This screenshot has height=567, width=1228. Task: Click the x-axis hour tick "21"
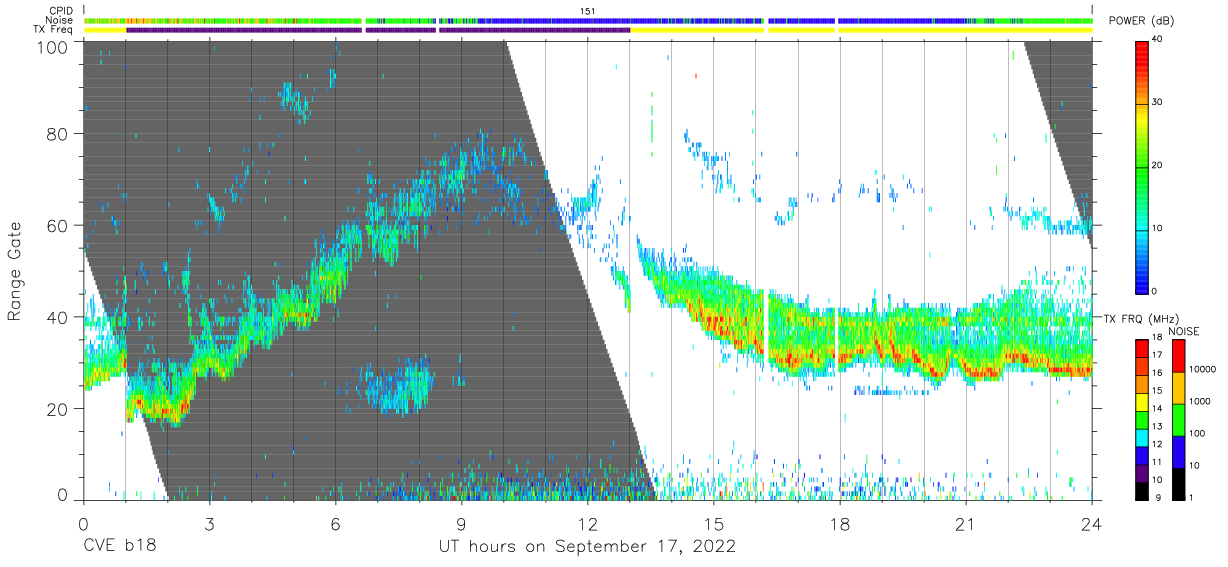966,524
